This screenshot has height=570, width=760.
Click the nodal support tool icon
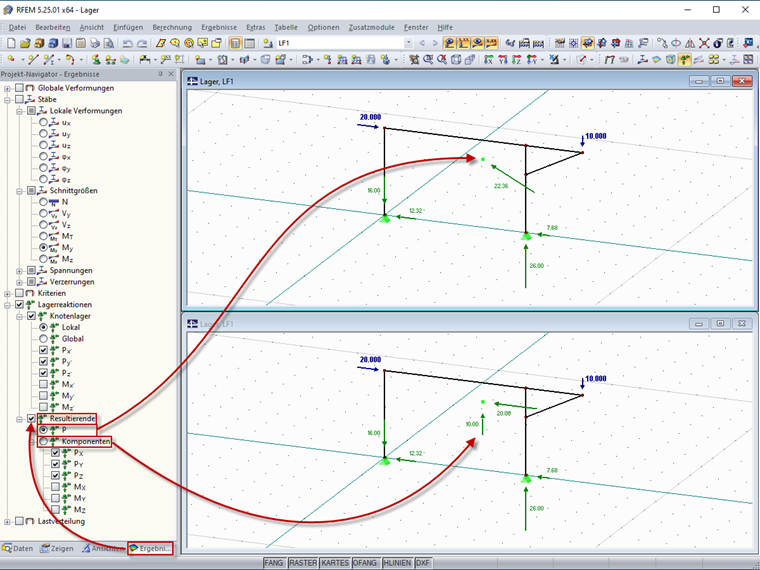96,60
